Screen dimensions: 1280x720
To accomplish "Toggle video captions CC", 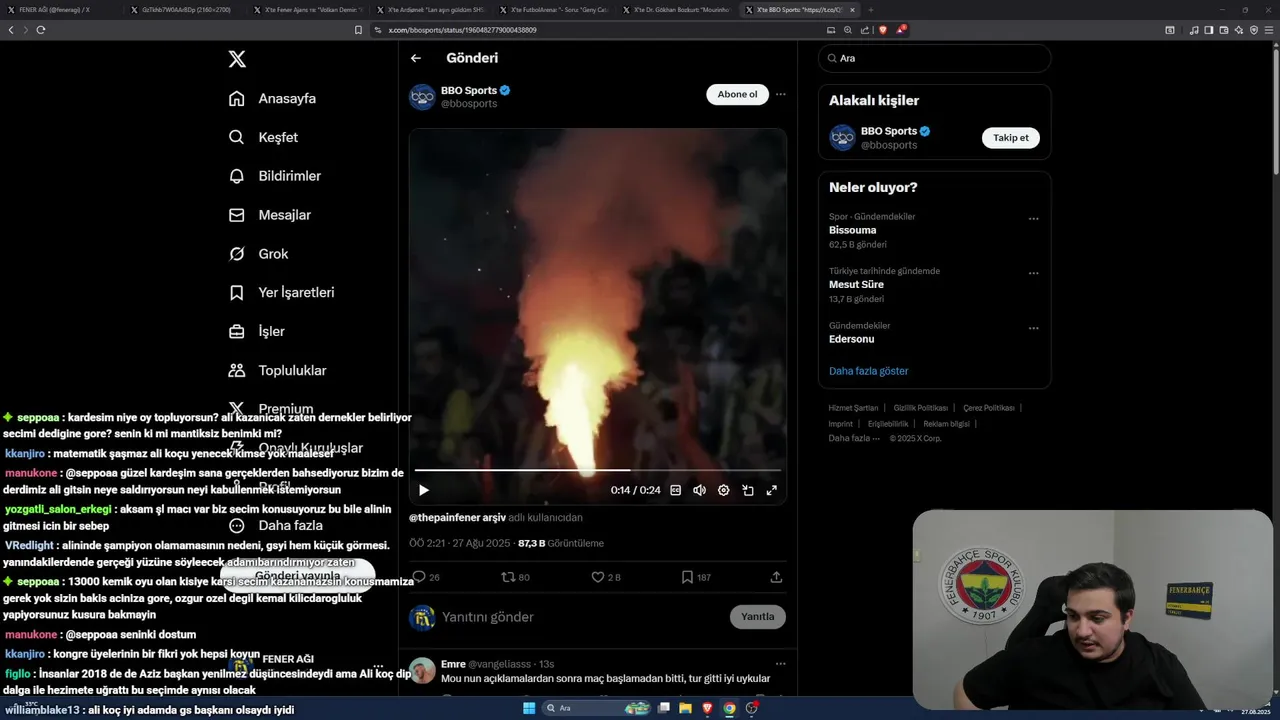I will tap(675, 490).
